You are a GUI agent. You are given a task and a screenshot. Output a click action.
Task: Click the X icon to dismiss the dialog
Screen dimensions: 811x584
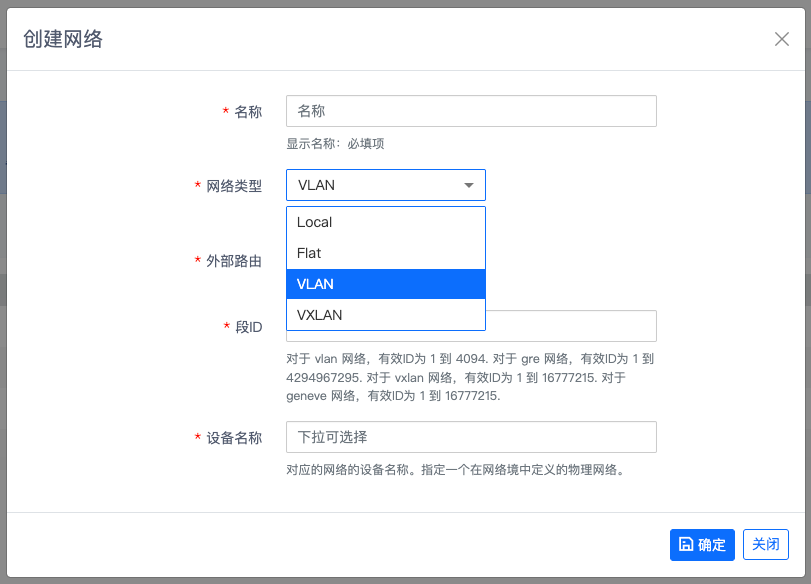coord(782,40)
